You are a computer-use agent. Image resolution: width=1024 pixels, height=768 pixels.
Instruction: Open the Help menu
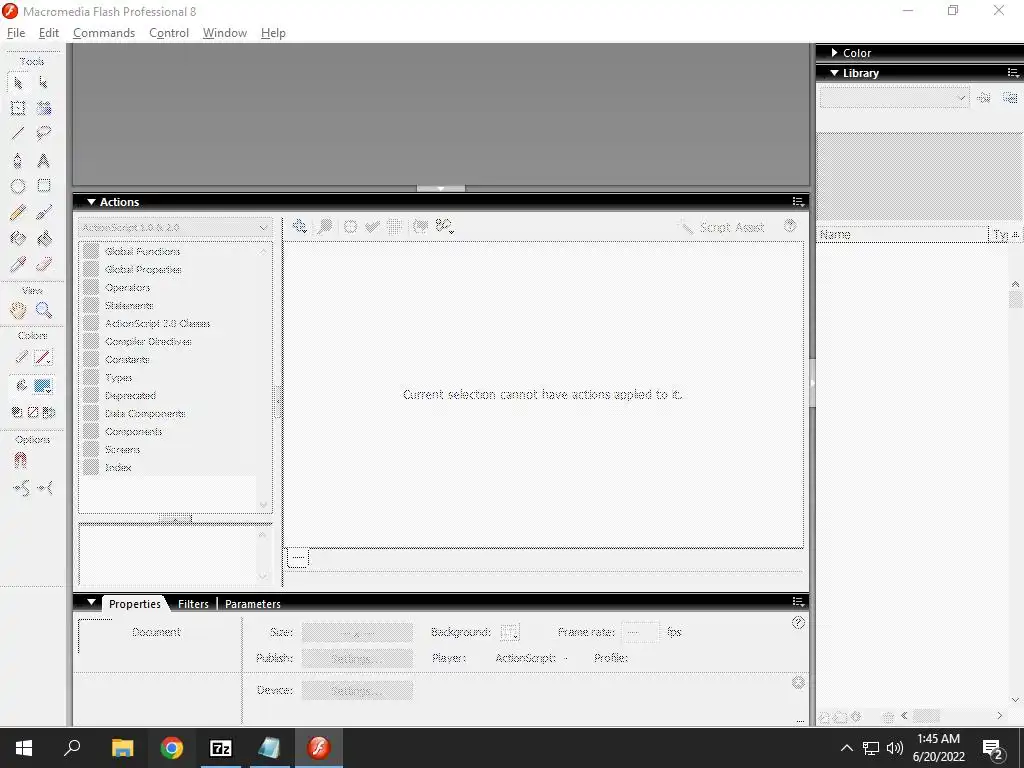(273, 33)
